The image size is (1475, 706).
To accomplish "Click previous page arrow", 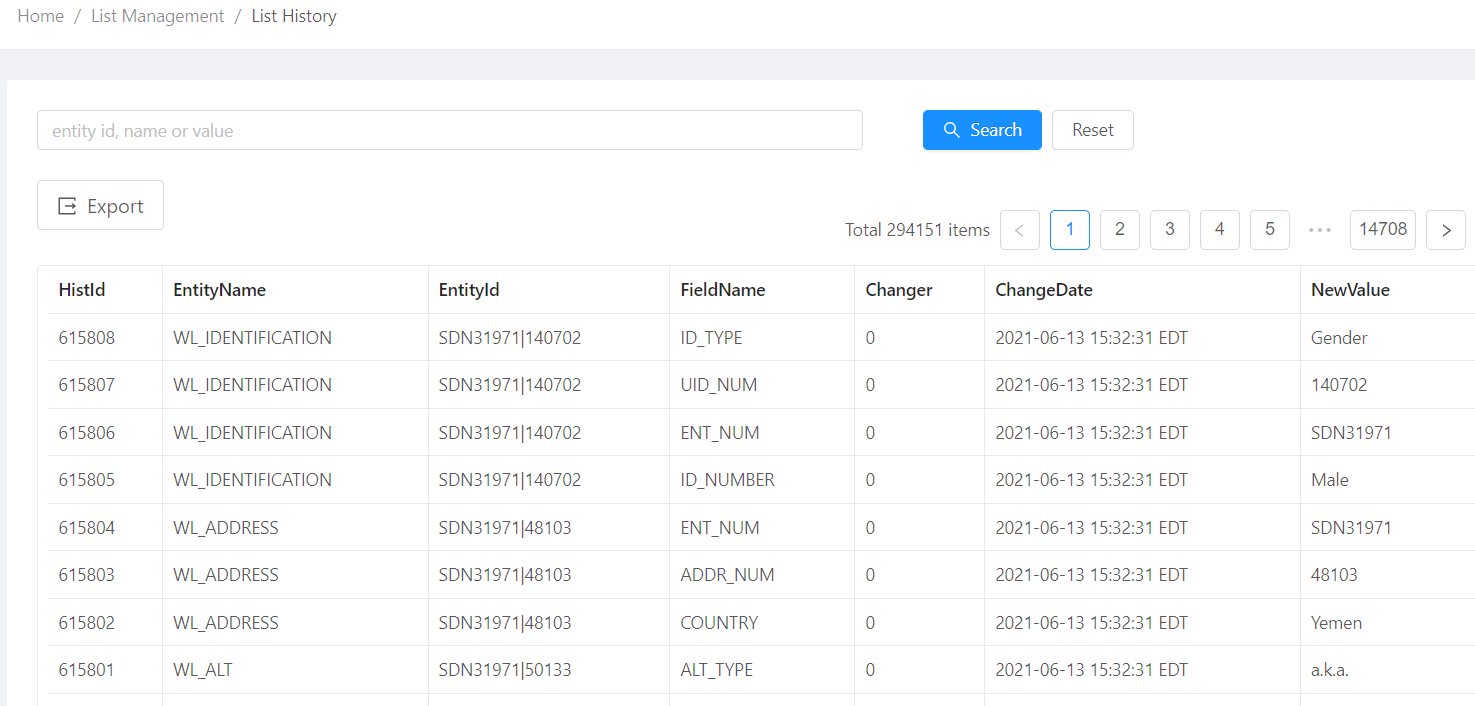I will pyautogui.click(x=1020, y=230).
